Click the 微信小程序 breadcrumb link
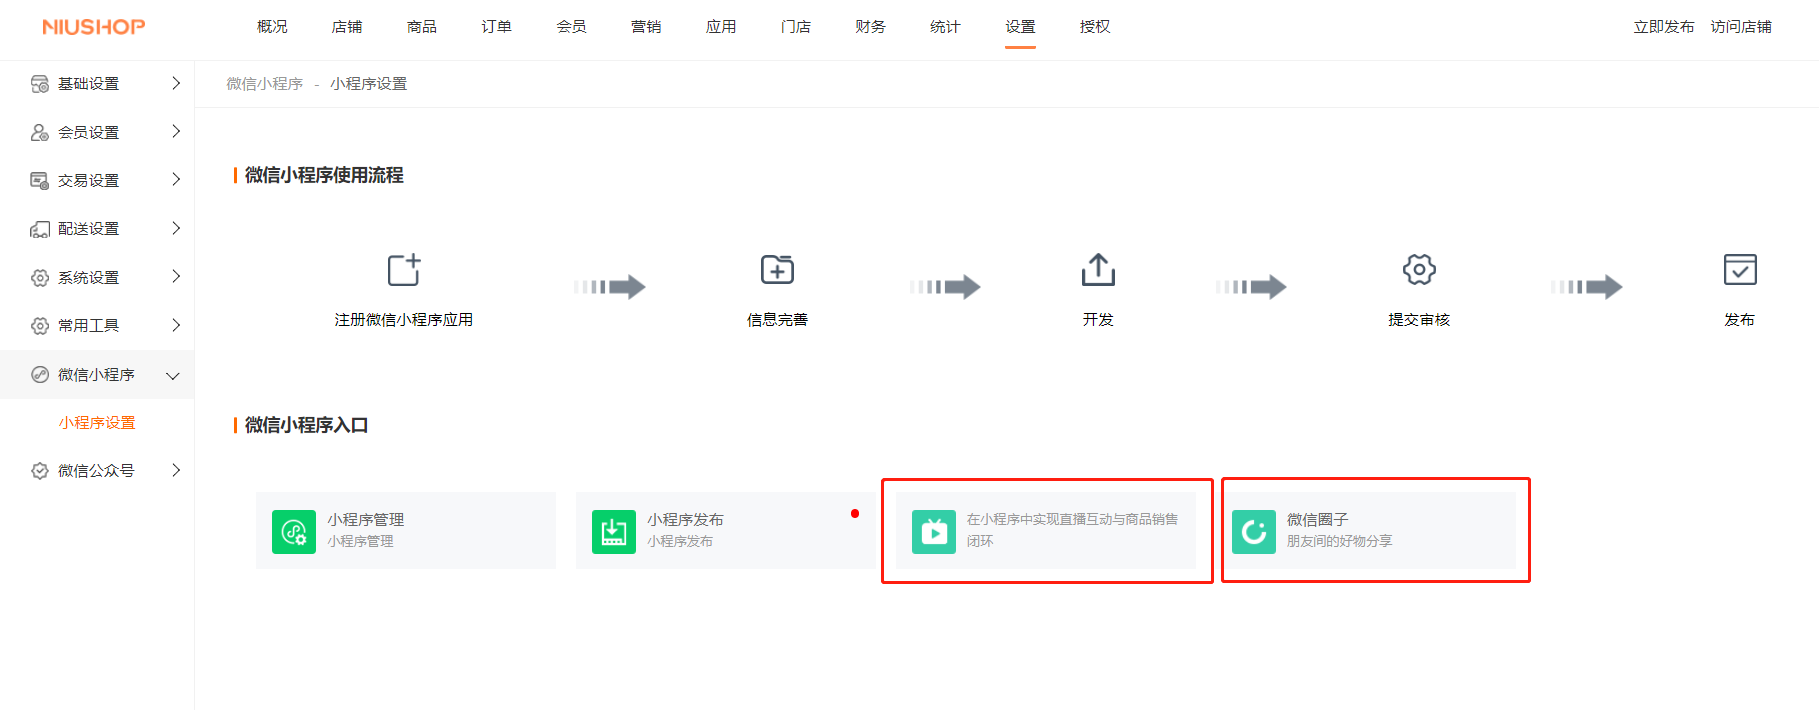The height and width of the screenshot is (710, 1819). (x=265, y=84)
